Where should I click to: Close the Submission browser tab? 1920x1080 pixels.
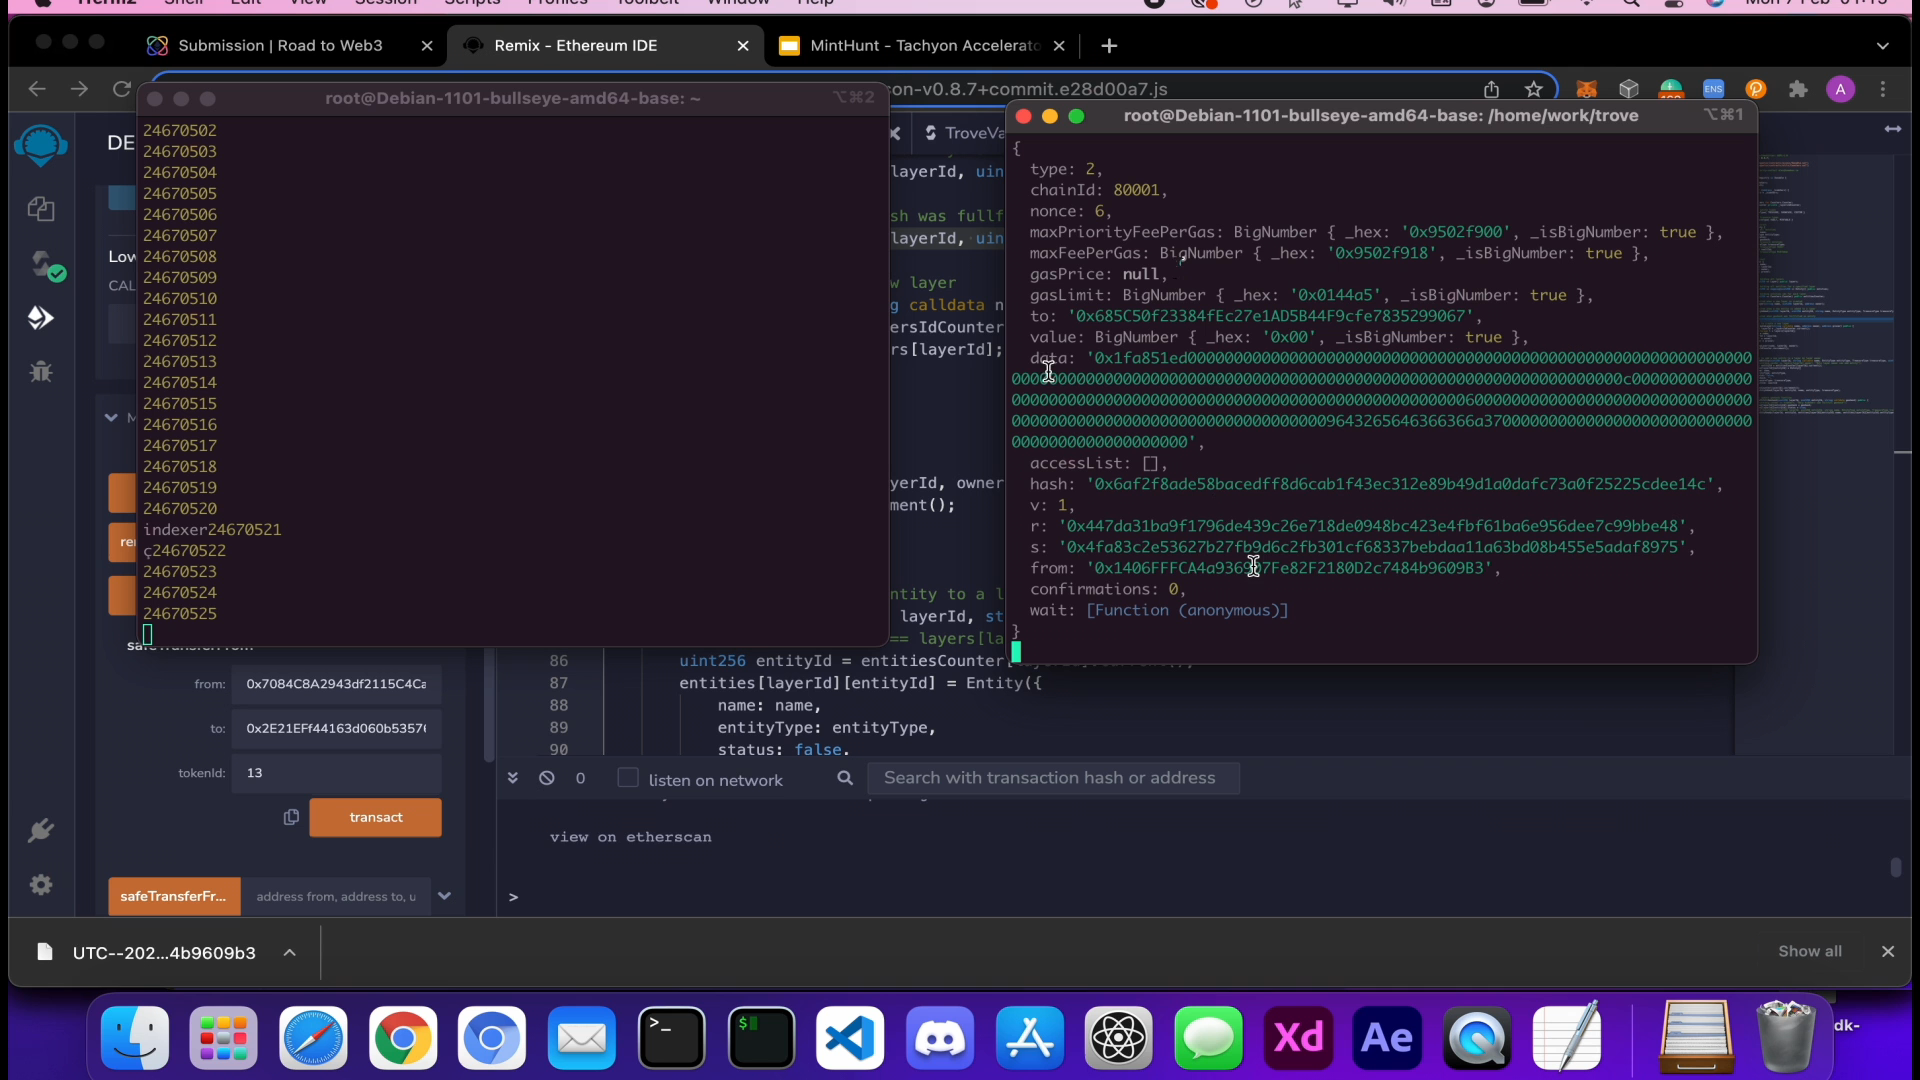427,46
